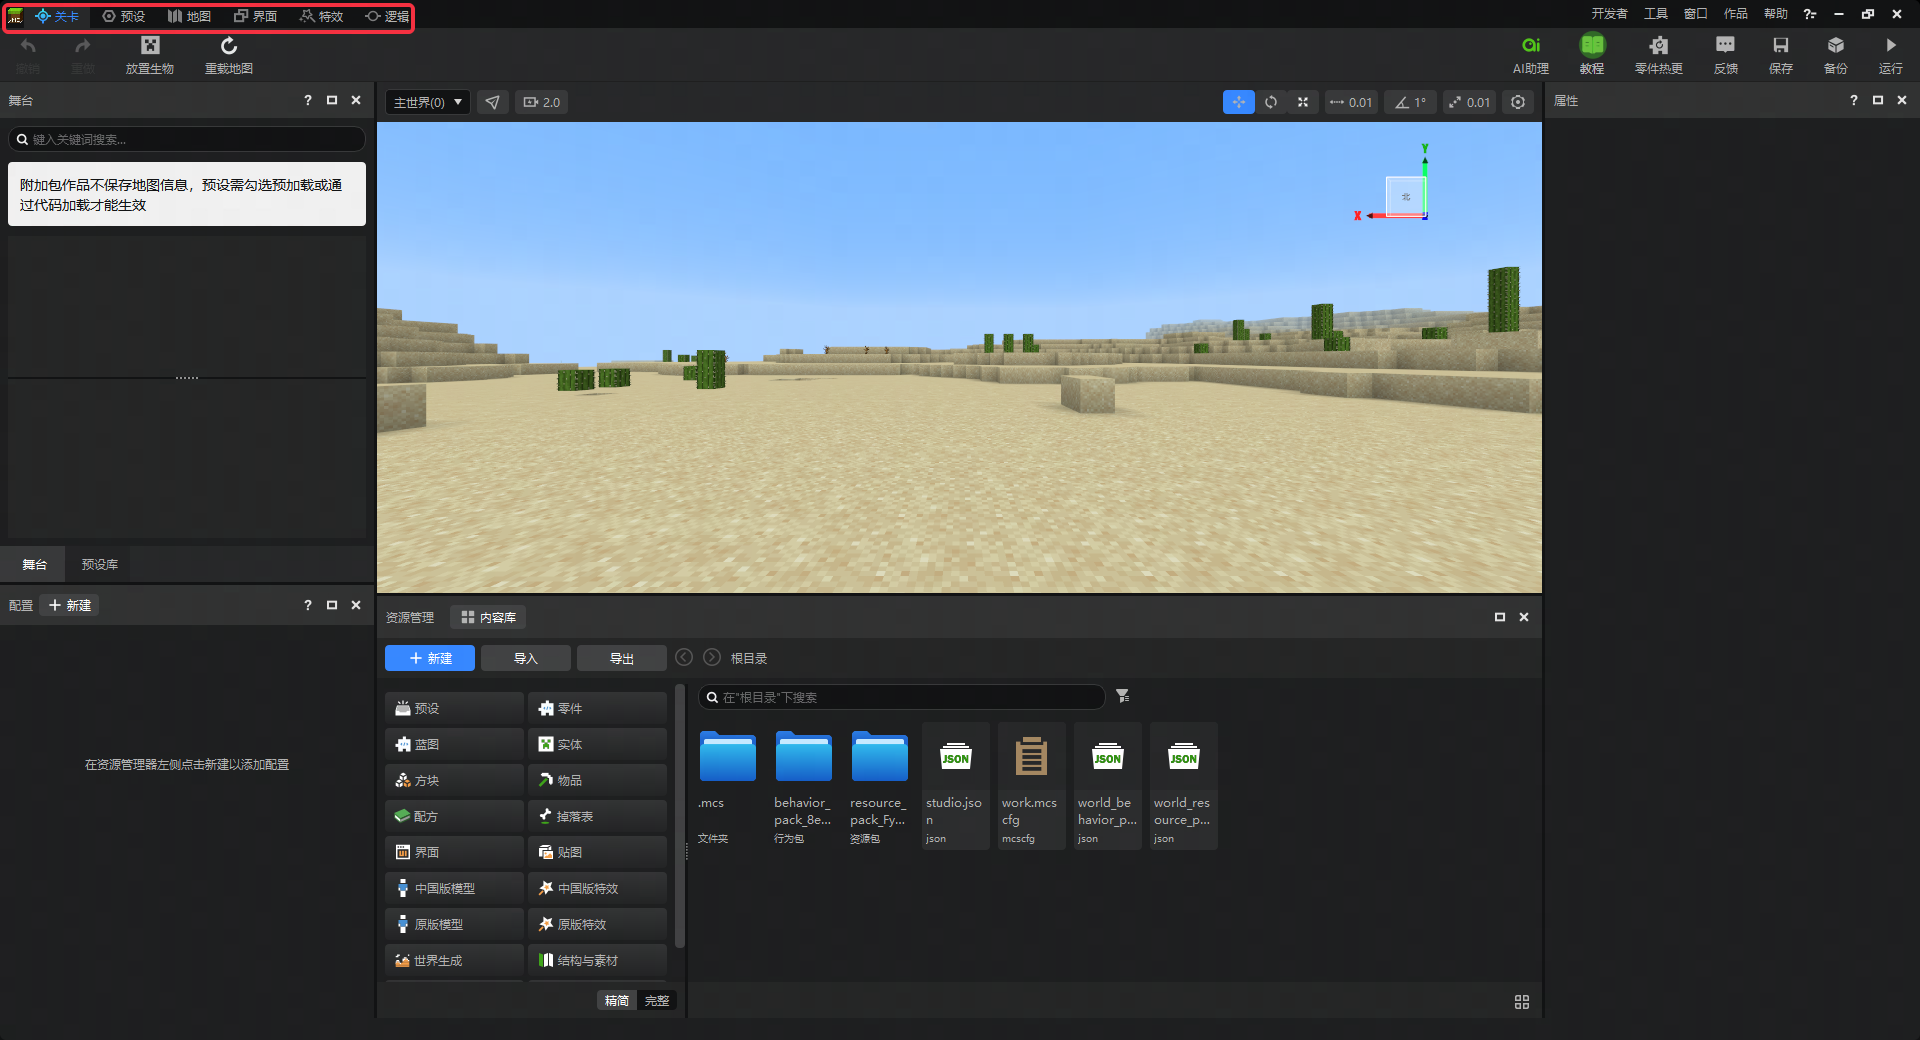Run the project with 运行 button
Viewport: 1920px width, 1040px height.
(1891, 55)
